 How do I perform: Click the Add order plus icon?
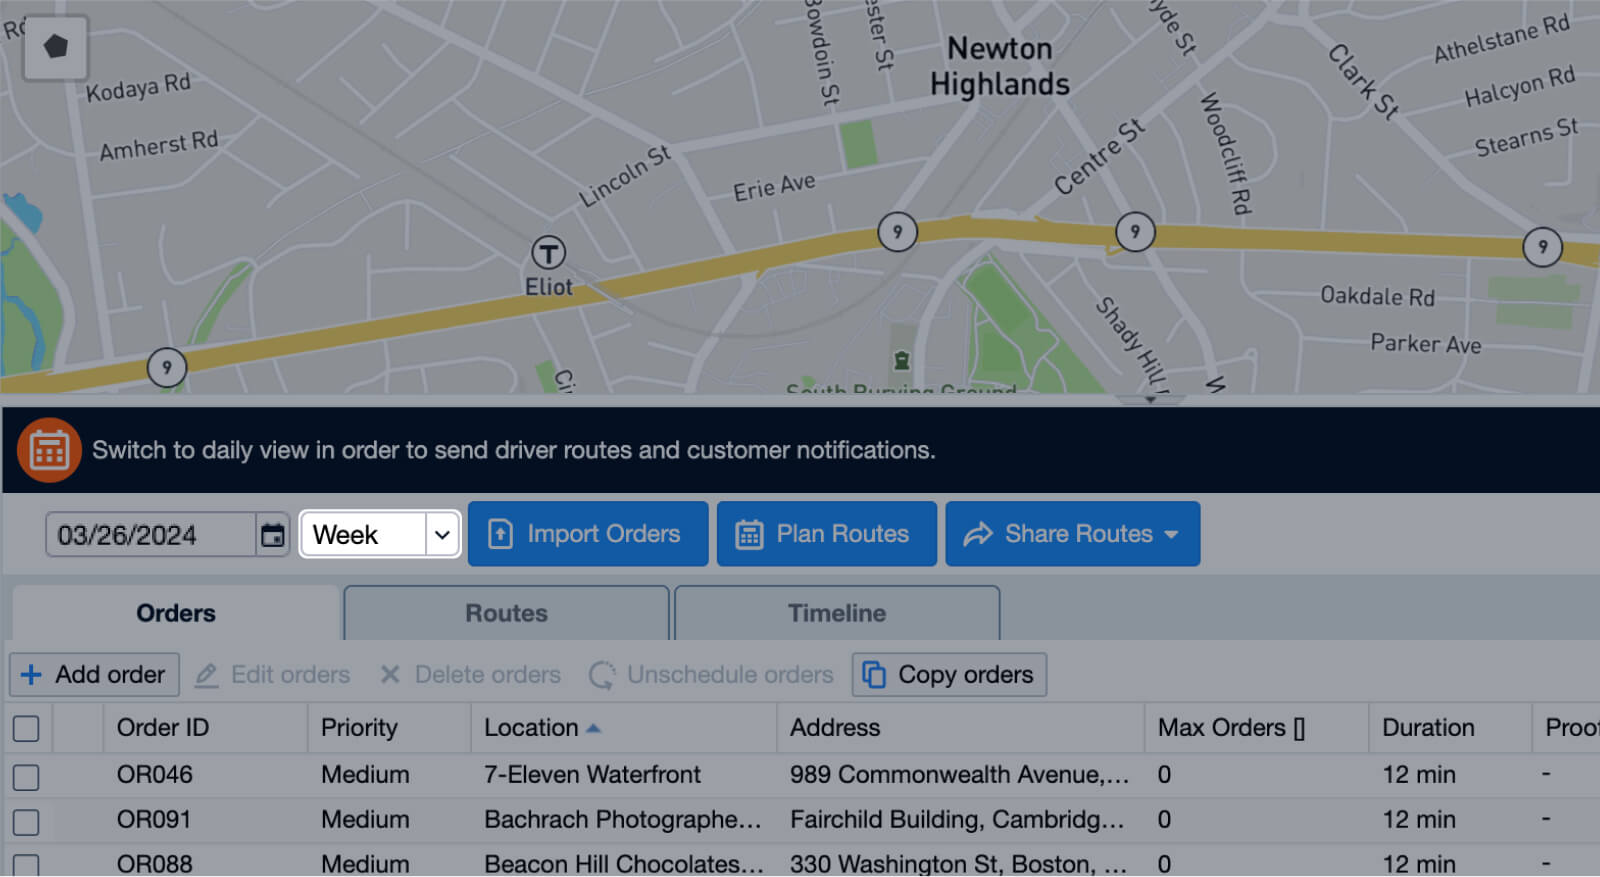(31, 675)
